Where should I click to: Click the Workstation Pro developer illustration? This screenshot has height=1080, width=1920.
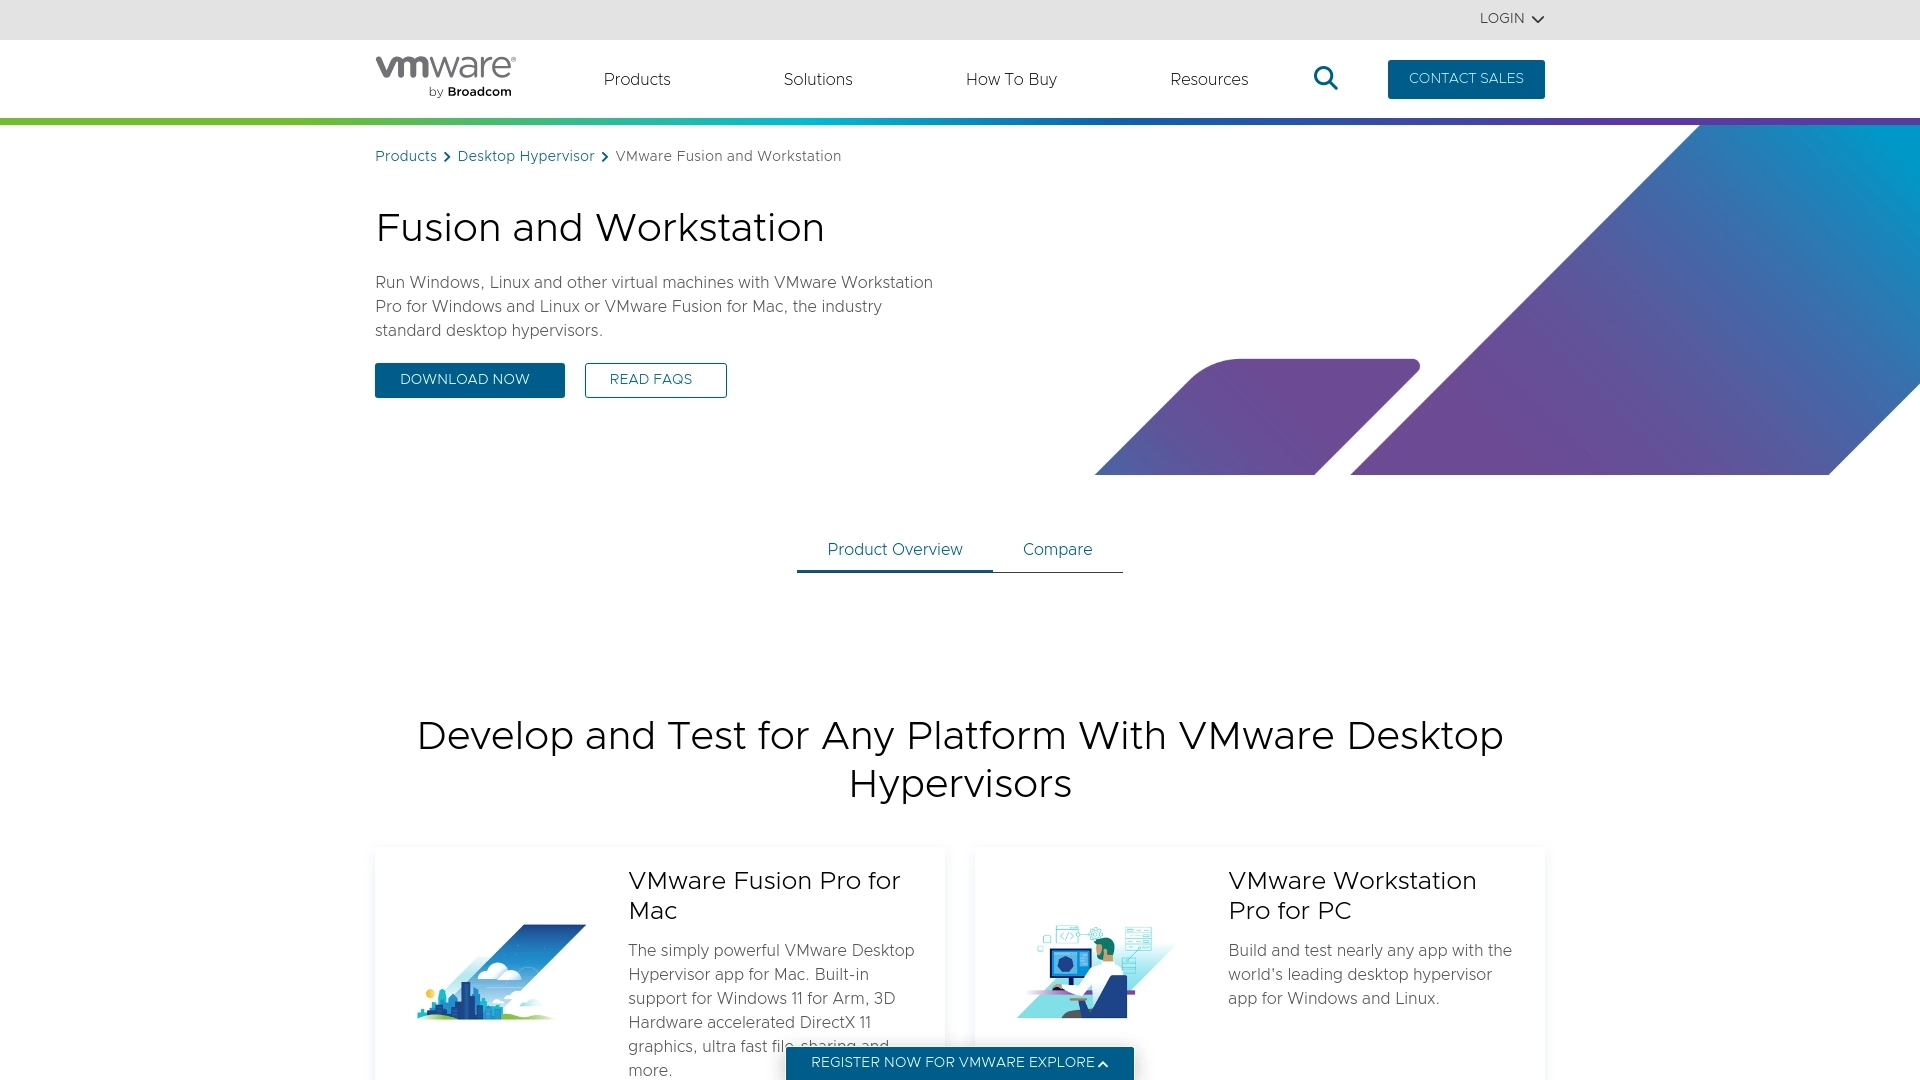click(x=1096, y=971)
